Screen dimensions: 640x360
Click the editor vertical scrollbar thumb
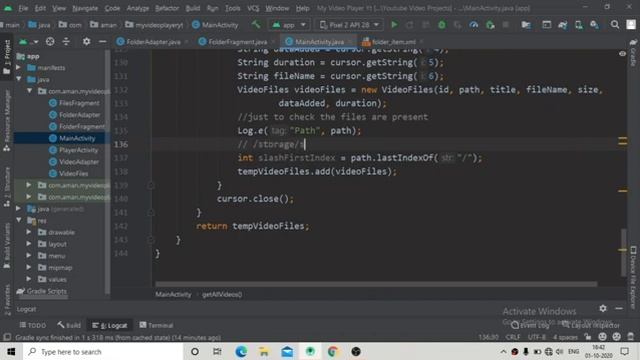tap(623, 252)
